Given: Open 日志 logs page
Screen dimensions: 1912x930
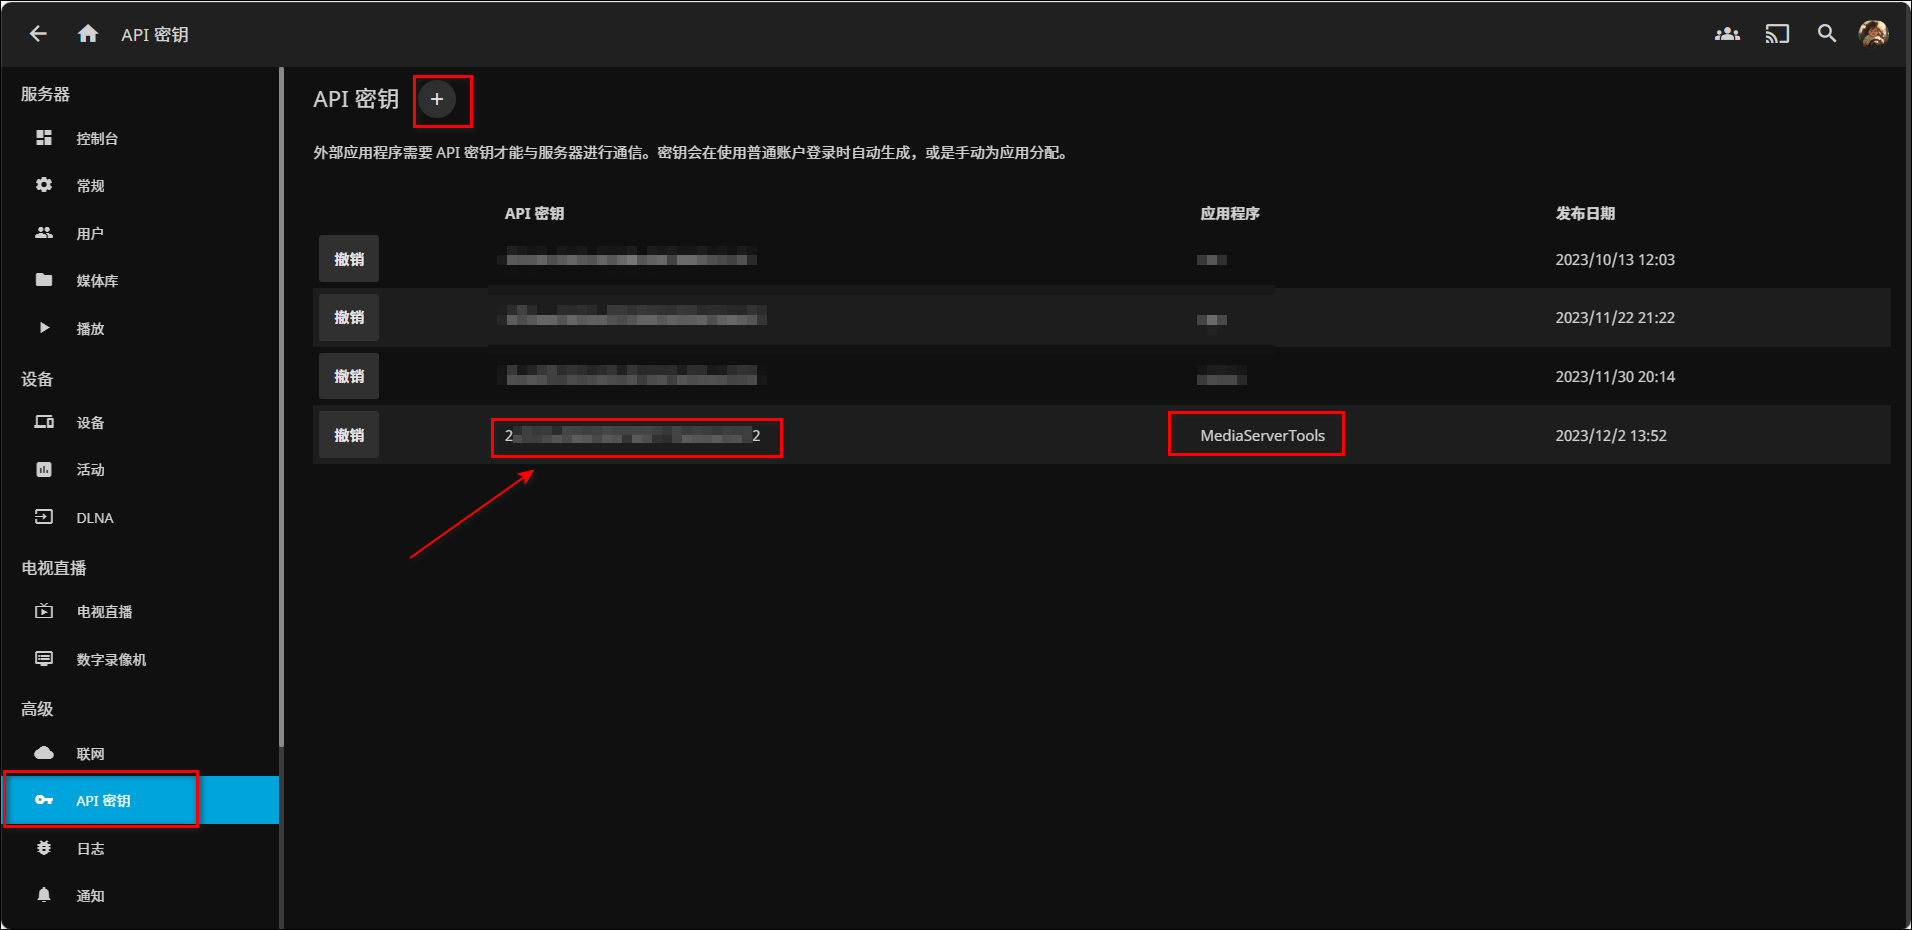Looking at the screenshot, I should pos(90,849).
